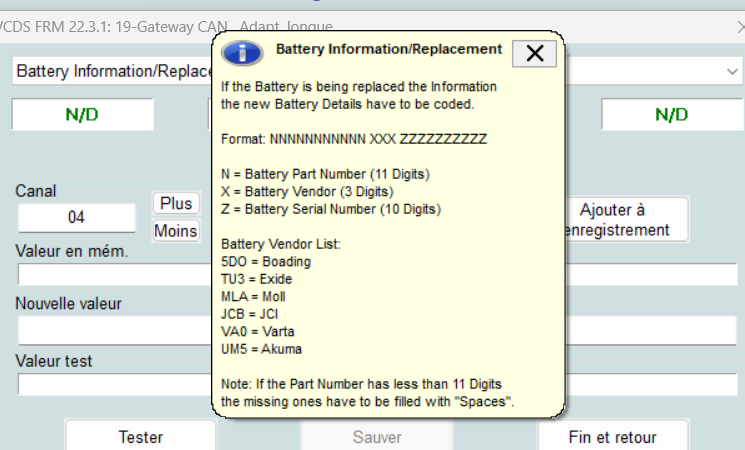
Task: Click the 'UM5 = Akuma' vendor line
Action: click(x=261, y=349)
